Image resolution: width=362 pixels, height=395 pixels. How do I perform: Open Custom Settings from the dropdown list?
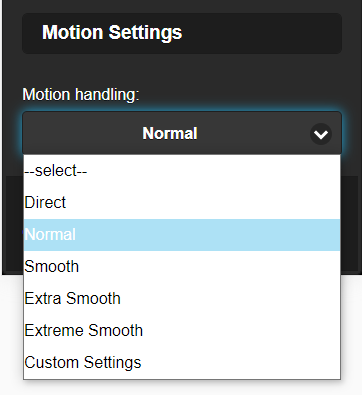(x=182, y=363)
